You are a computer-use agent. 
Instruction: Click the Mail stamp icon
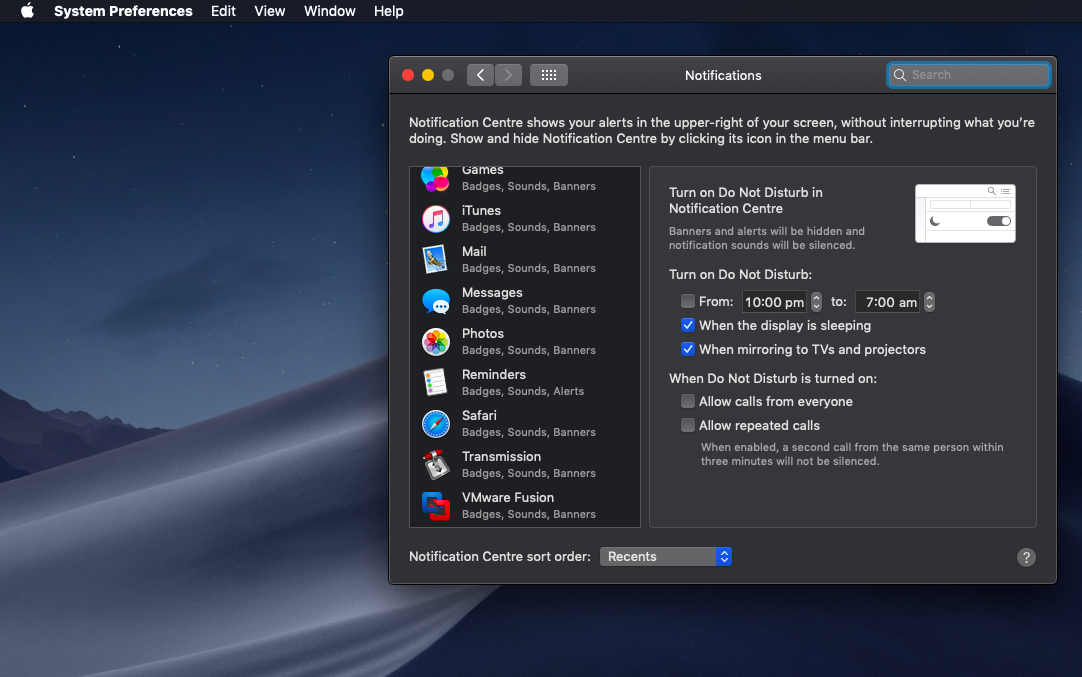point(435,259)
